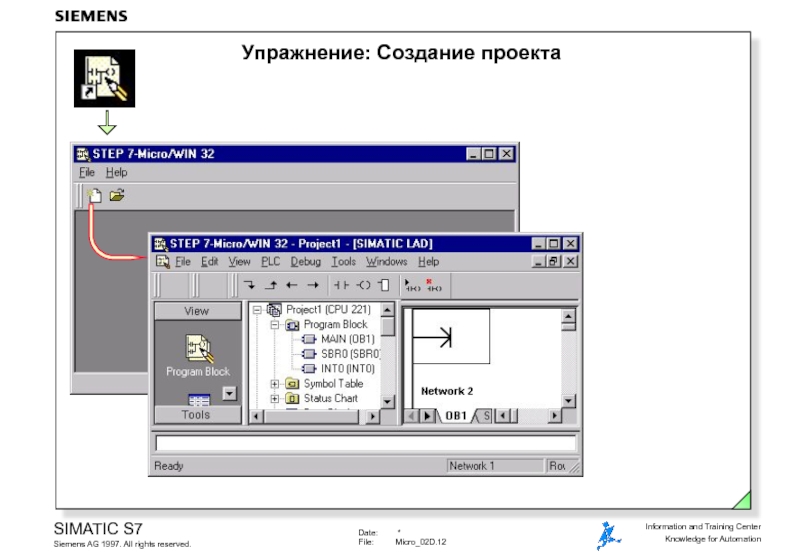This screenshot has height=554, width=800.
Task: Click the LAD cursor box in Network 1
Action: (451, 336)
